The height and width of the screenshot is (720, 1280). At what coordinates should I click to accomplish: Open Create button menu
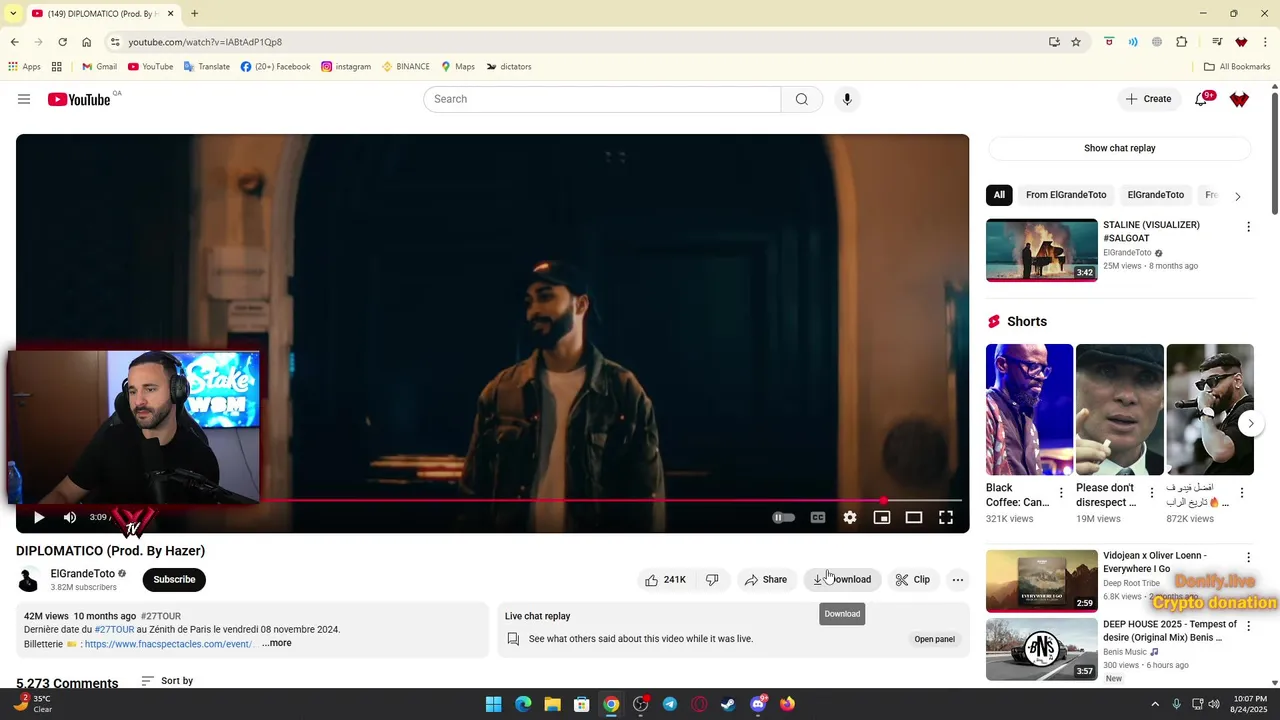tap(1148, 99)
